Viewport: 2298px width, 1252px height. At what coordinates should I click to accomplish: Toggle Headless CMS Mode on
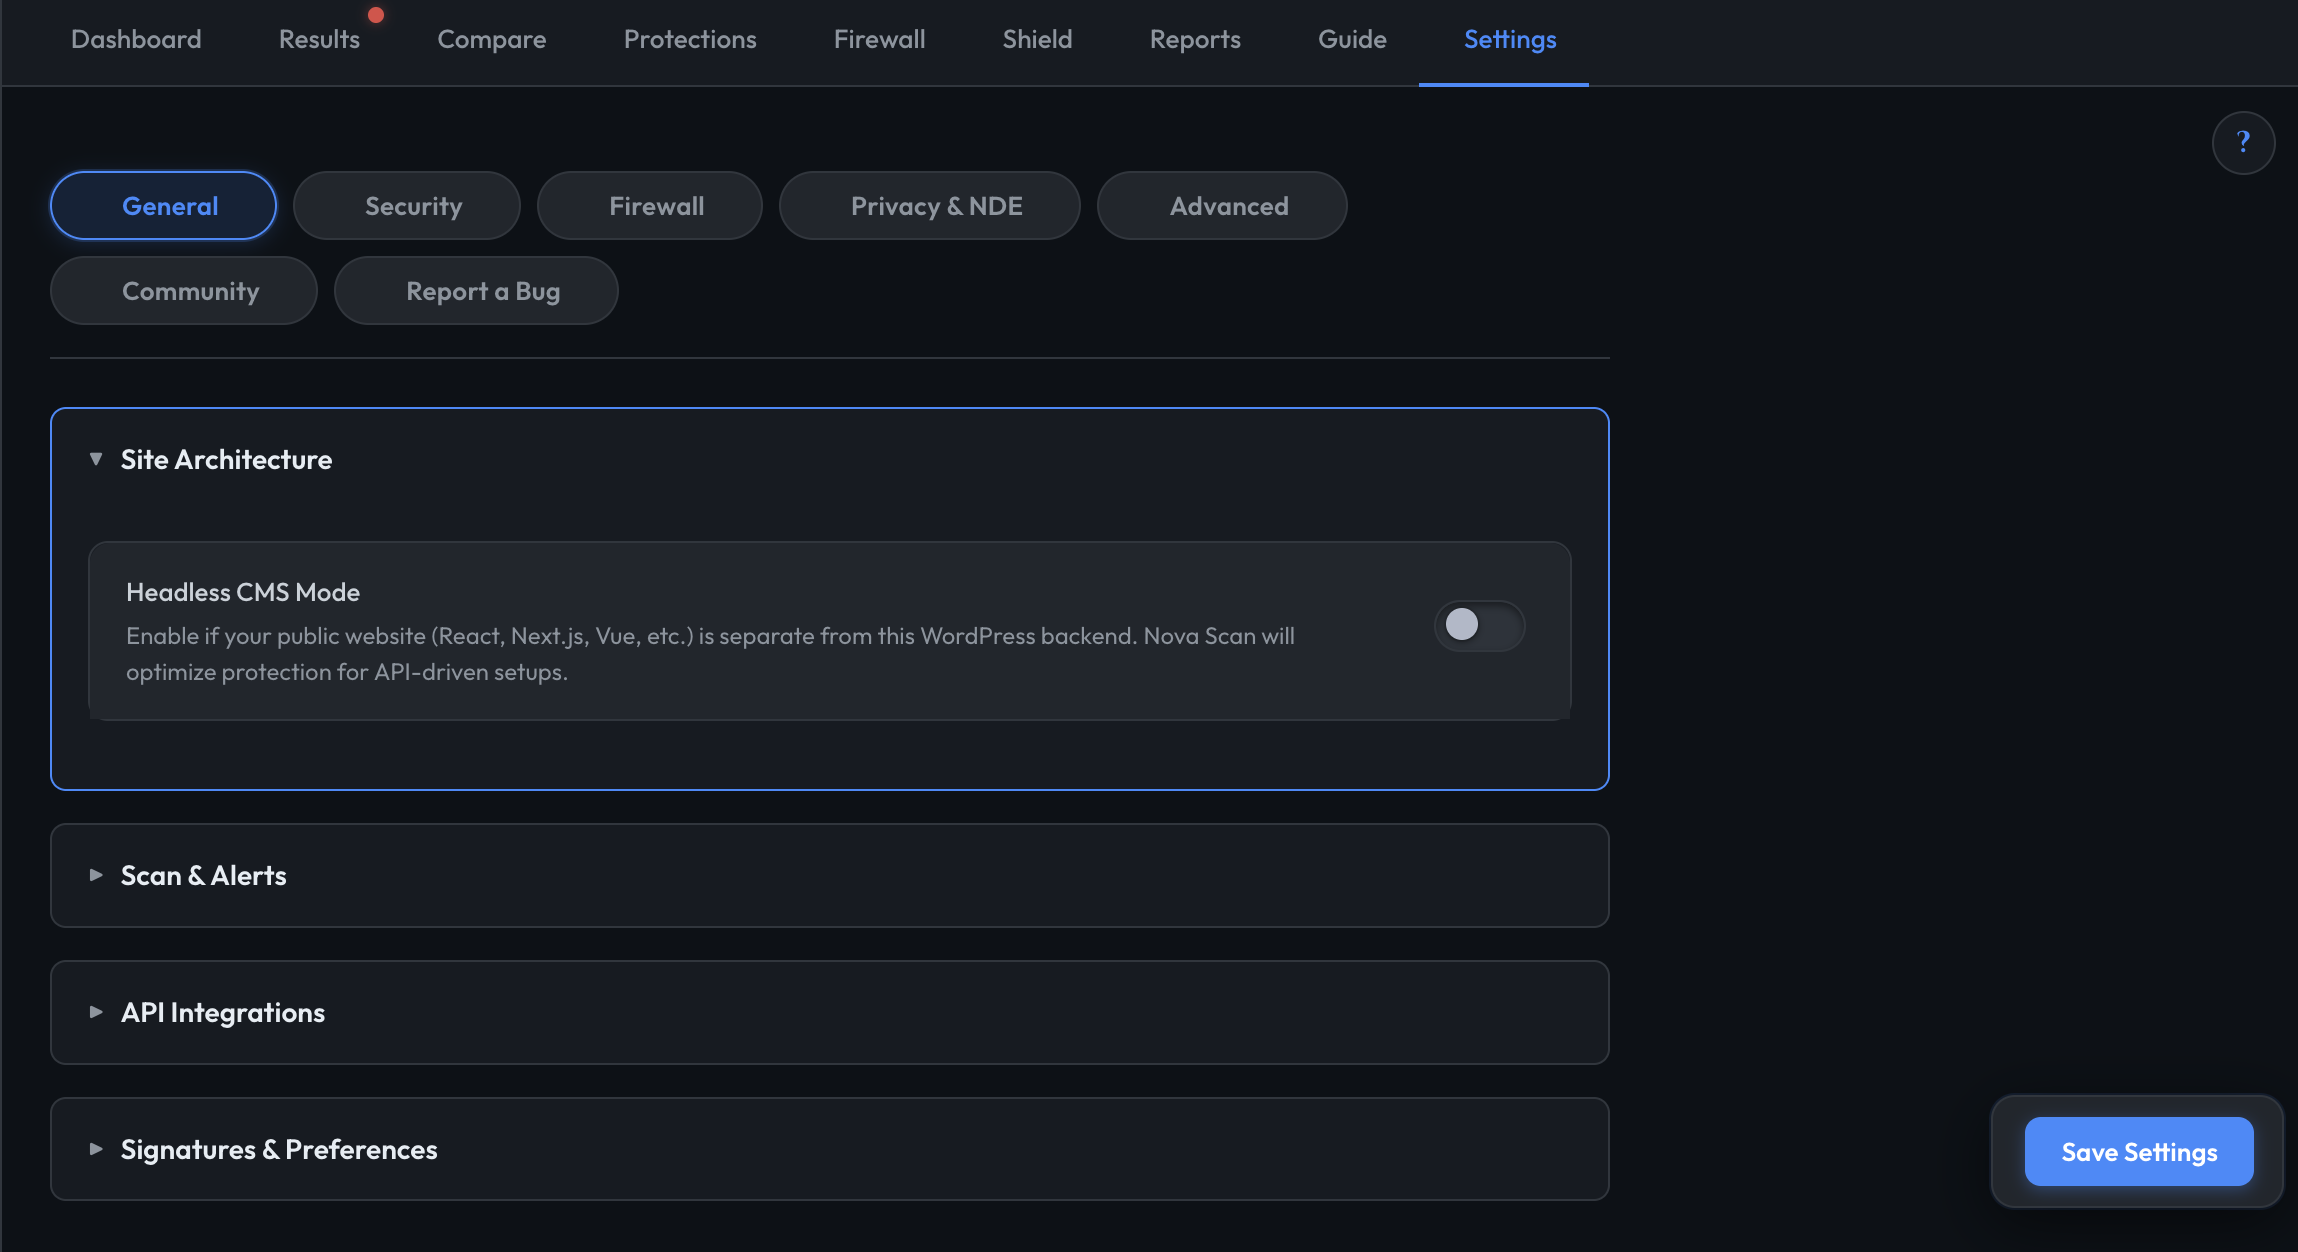point(1480,626)
